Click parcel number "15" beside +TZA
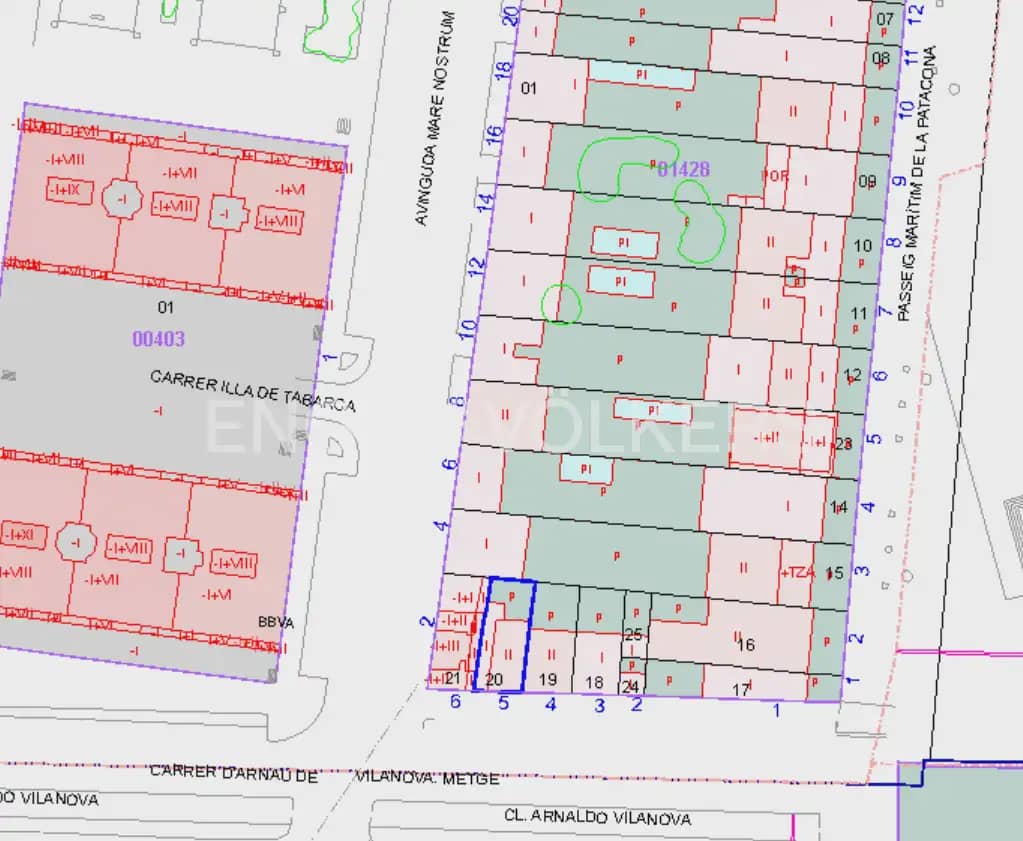This screenshot has height=841, width=1023. coord(834,573)
